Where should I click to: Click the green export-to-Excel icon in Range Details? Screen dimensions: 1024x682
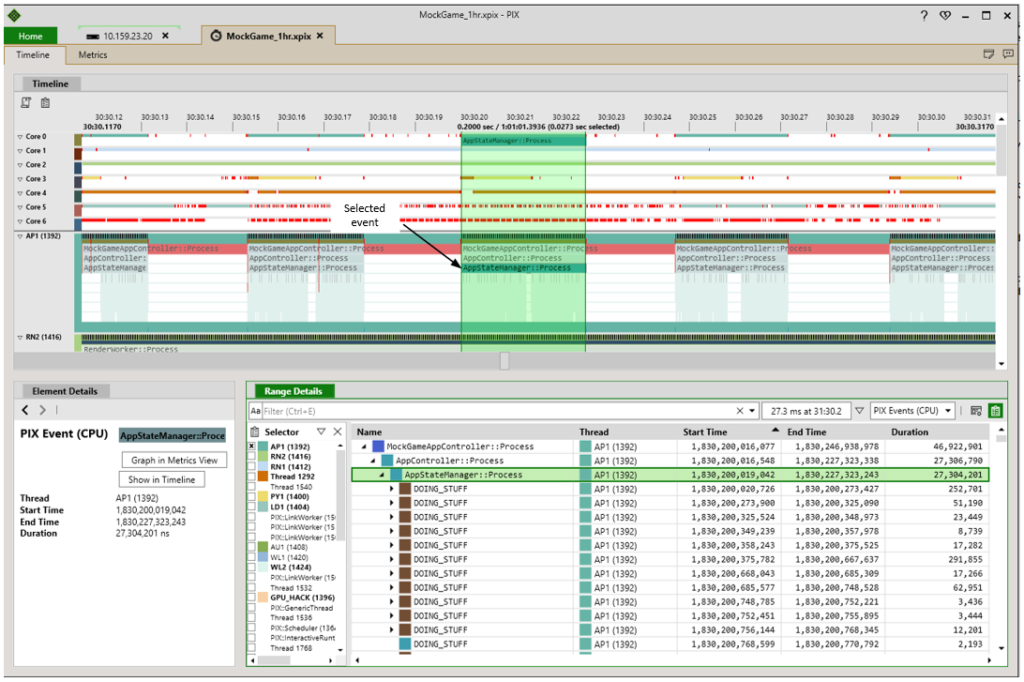click(998, 410)
